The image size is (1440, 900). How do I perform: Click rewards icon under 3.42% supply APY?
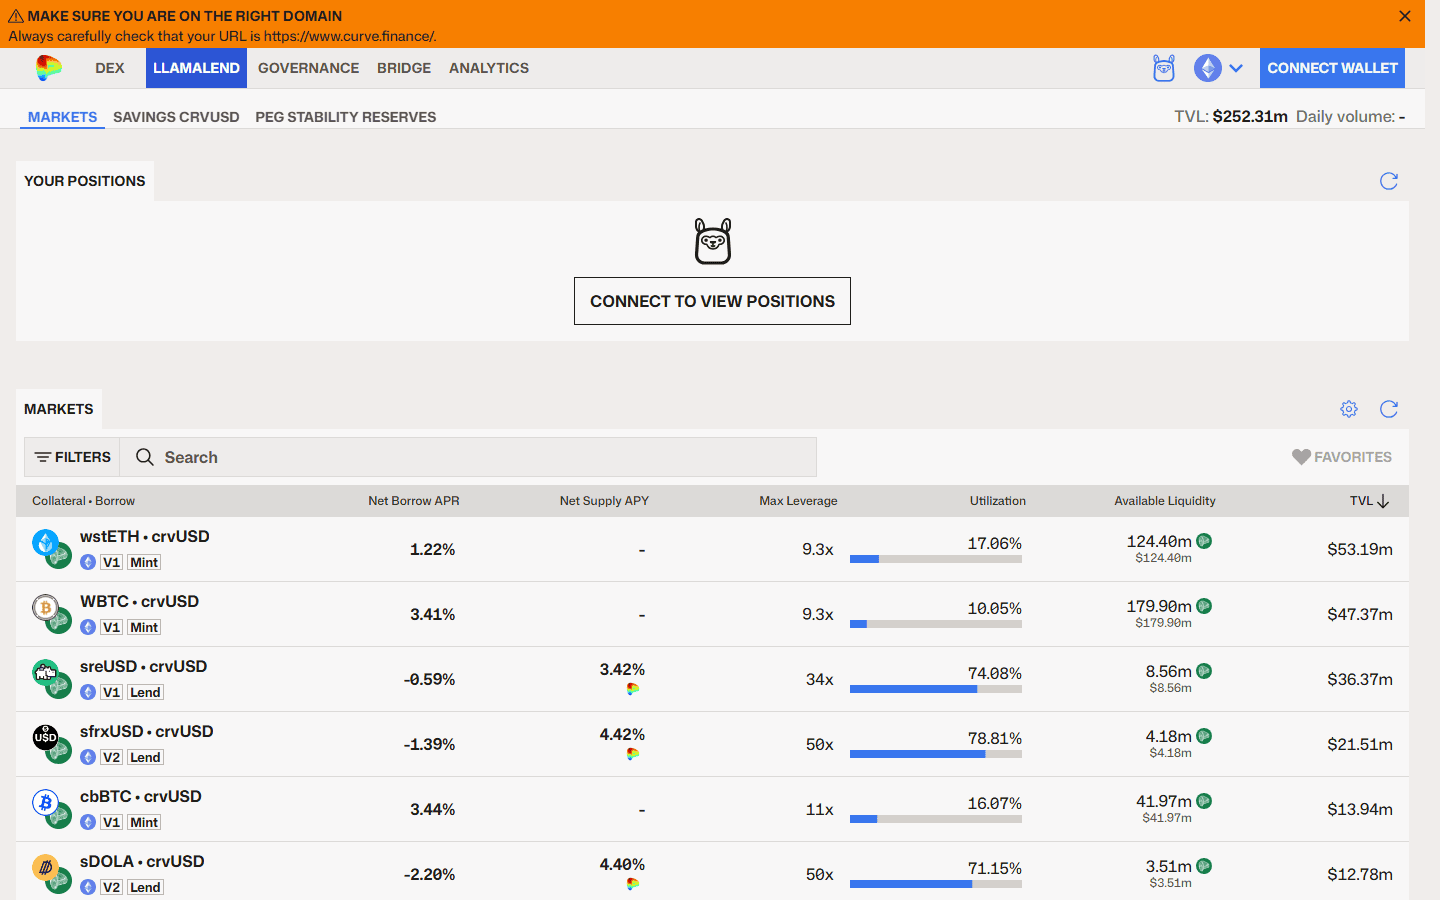click(633, 689)
